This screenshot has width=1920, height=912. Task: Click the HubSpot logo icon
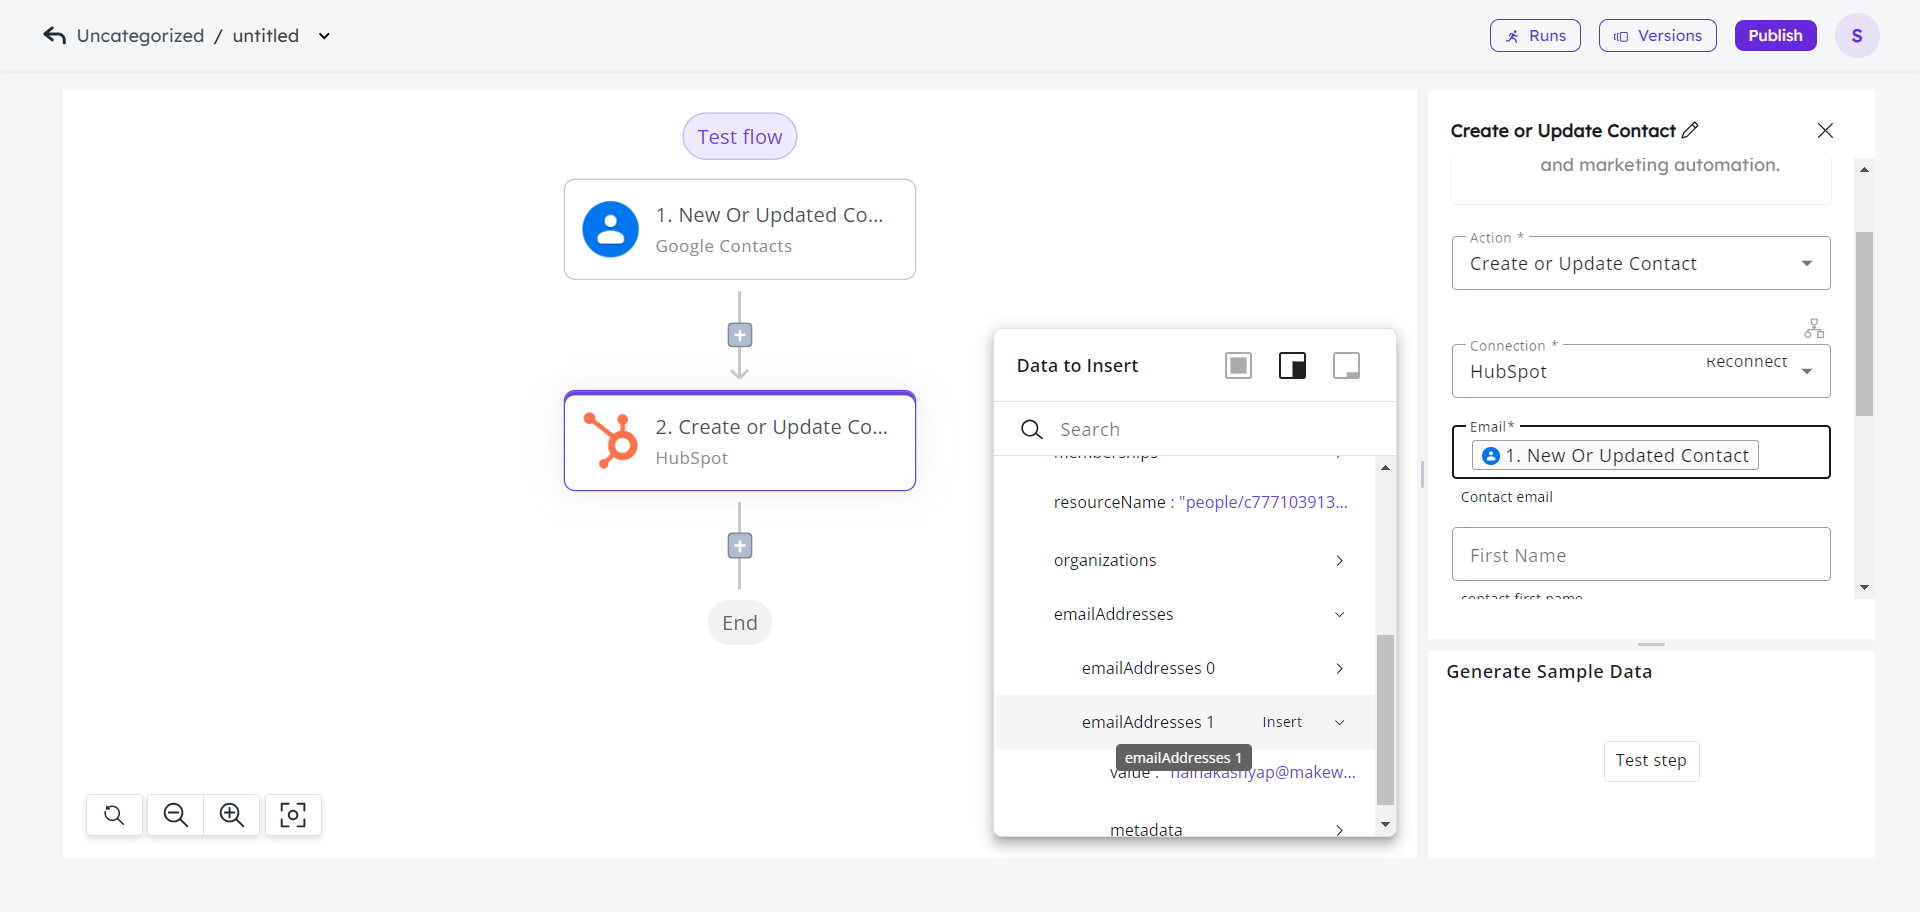point(611,441)
